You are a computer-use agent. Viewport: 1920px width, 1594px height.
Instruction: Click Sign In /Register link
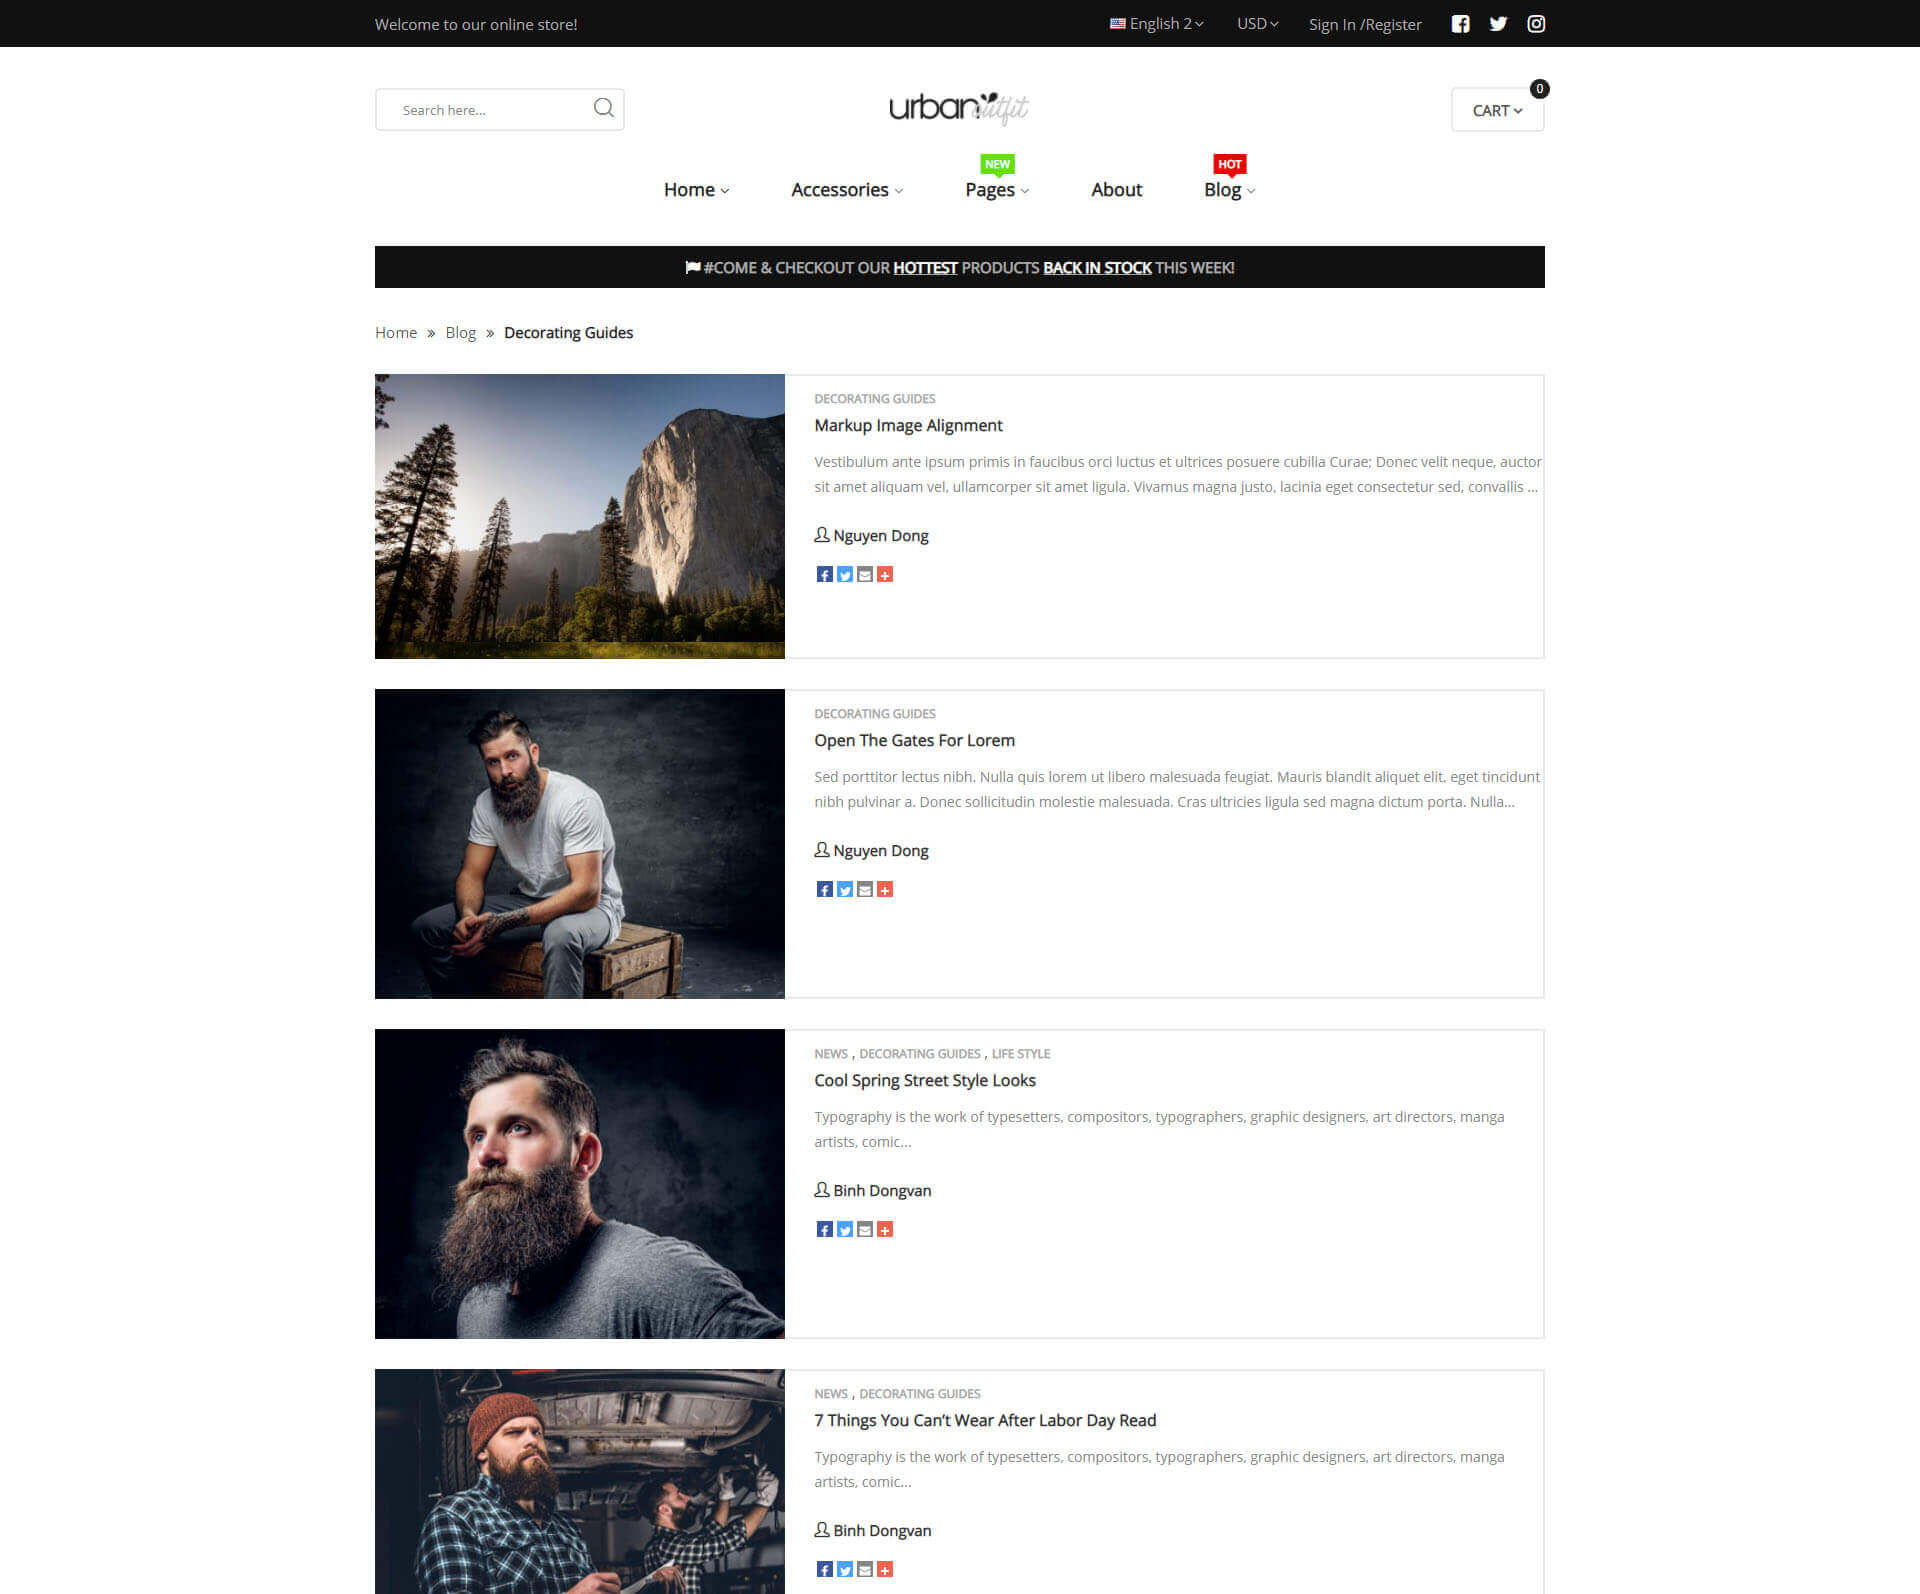1364,24
